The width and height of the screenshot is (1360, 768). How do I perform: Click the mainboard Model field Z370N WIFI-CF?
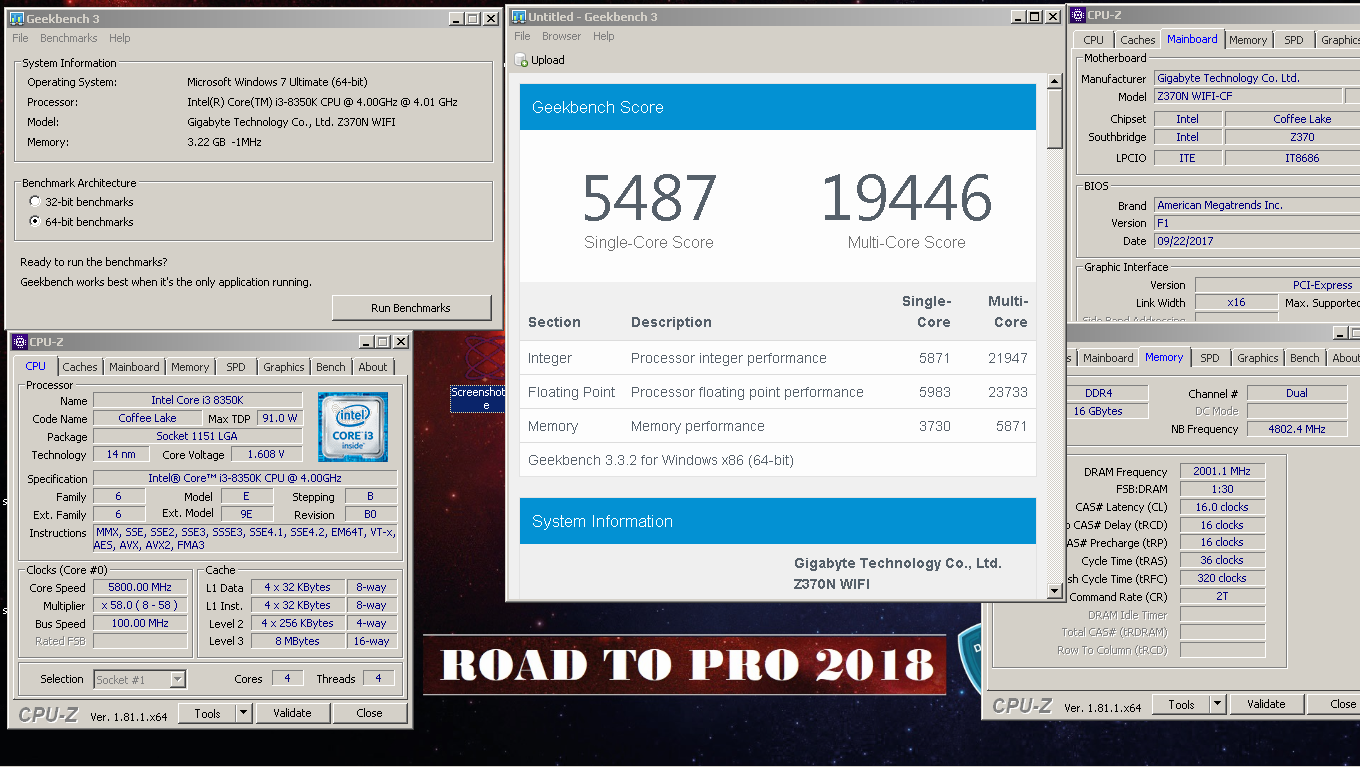coord(1248,96)
